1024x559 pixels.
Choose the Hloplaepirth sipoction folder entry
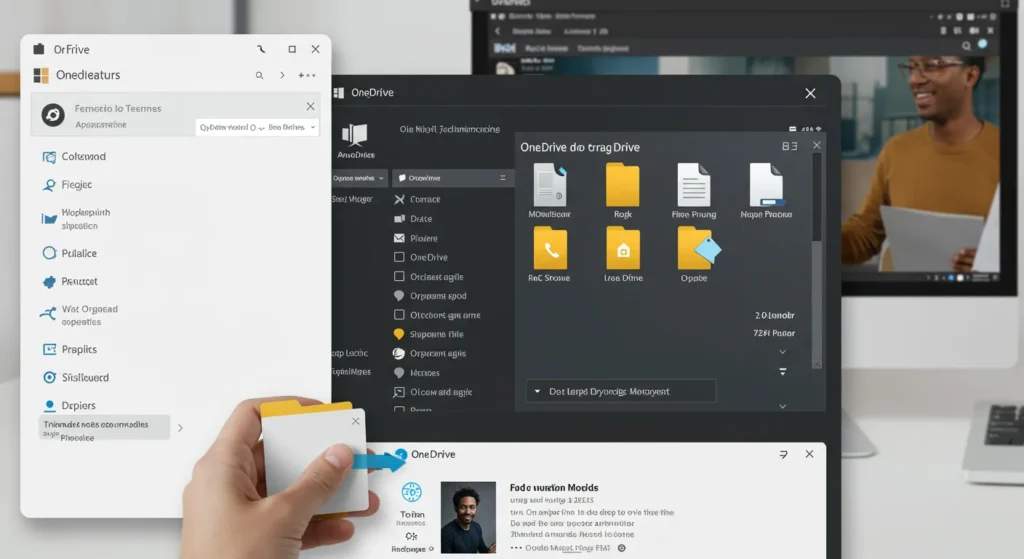[x=76, y=219]
